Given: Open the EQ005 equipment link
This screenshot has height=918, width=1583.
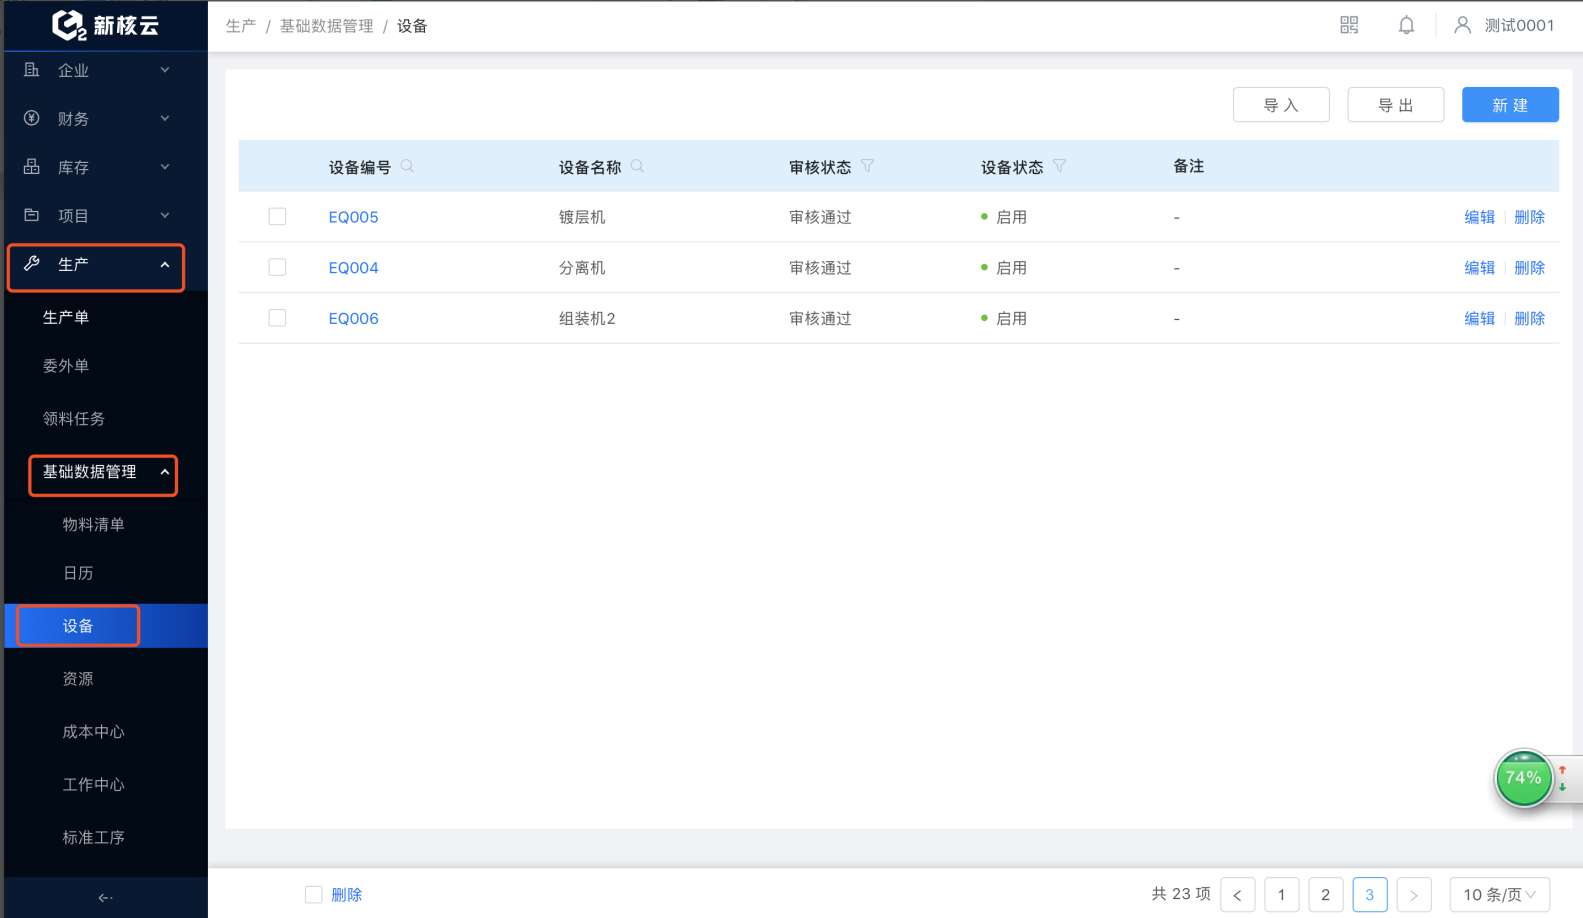Looking at the screenshot, I should pos(353,217).
